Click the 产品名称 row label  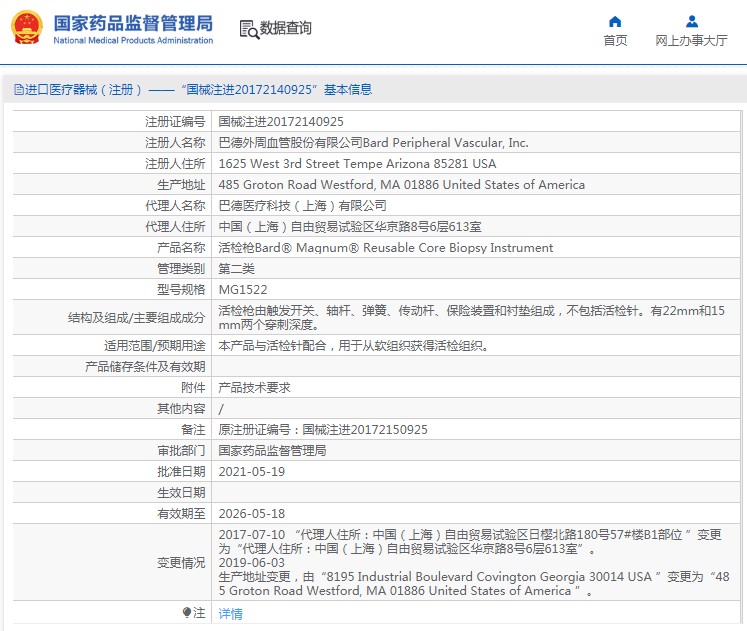coord(181,248)
